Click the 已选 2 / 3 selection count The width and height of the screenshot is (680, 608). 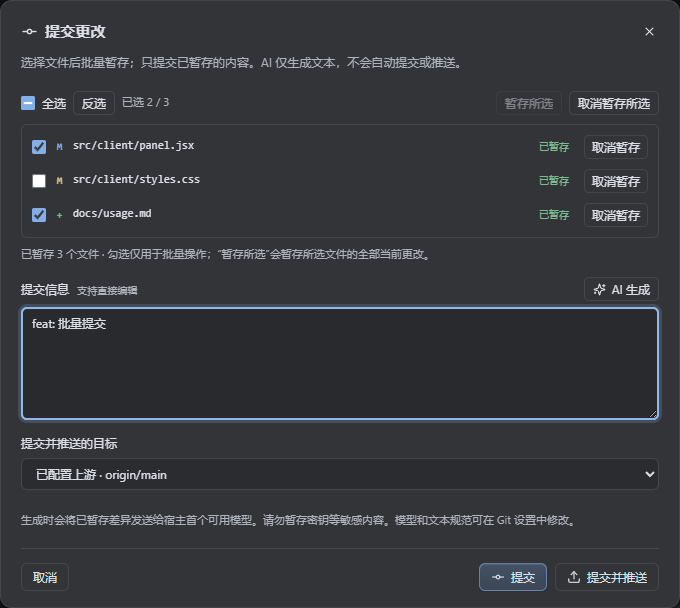[x=145, y=102]
